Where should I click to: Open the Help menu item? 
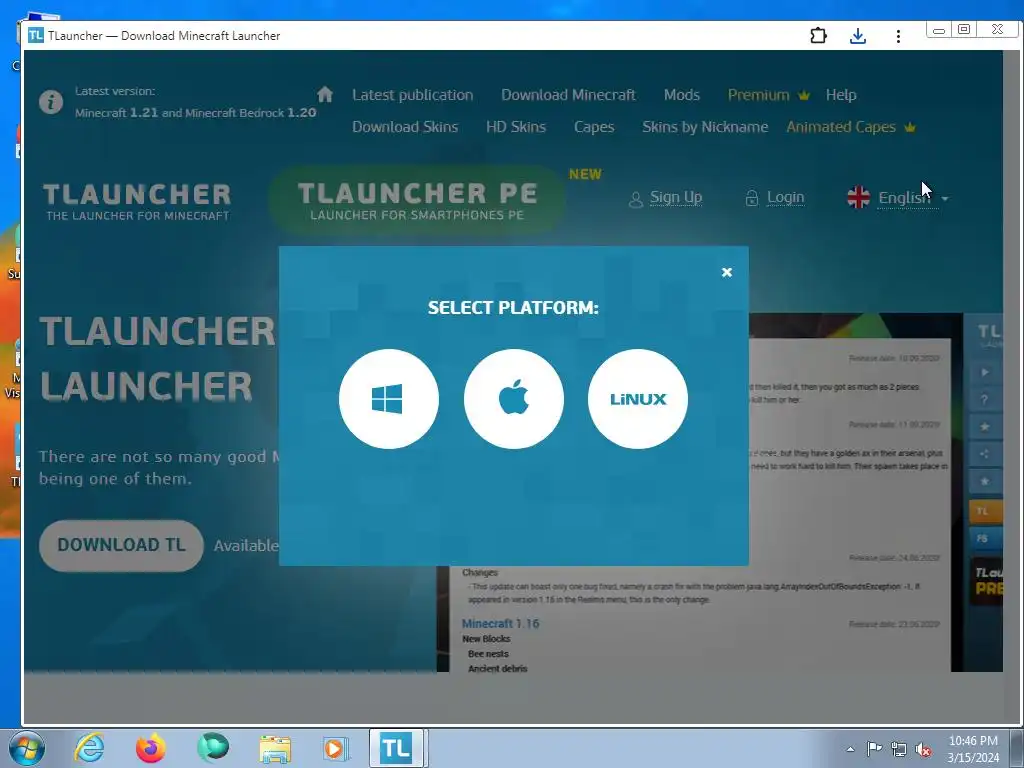(841, 95)
